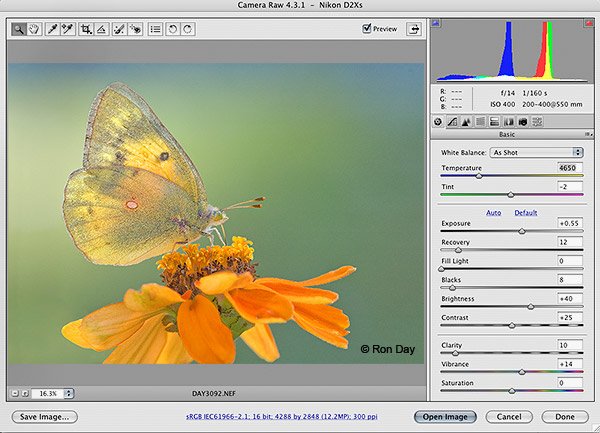Activate the Crop tool

pos(88,30)
